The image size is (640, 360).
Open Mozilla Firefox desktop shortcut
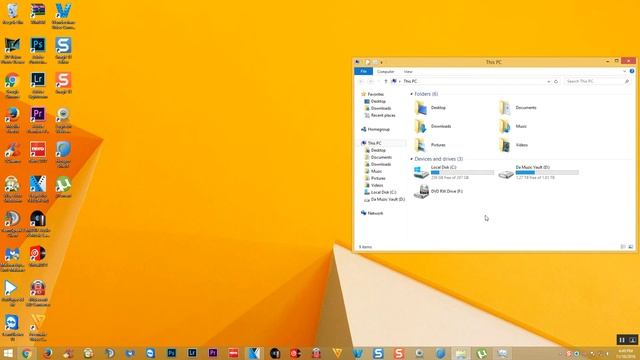click(12, 120)
